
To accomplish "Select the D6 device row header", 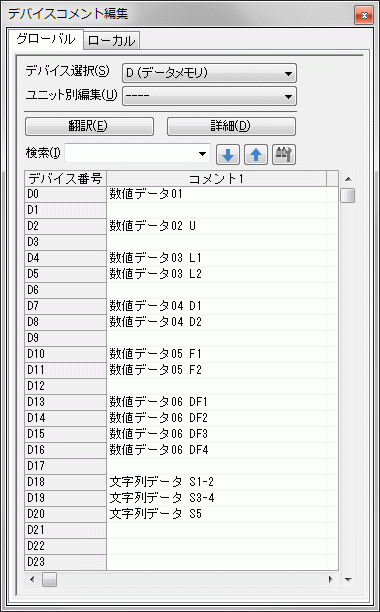I will pos(66,290).
